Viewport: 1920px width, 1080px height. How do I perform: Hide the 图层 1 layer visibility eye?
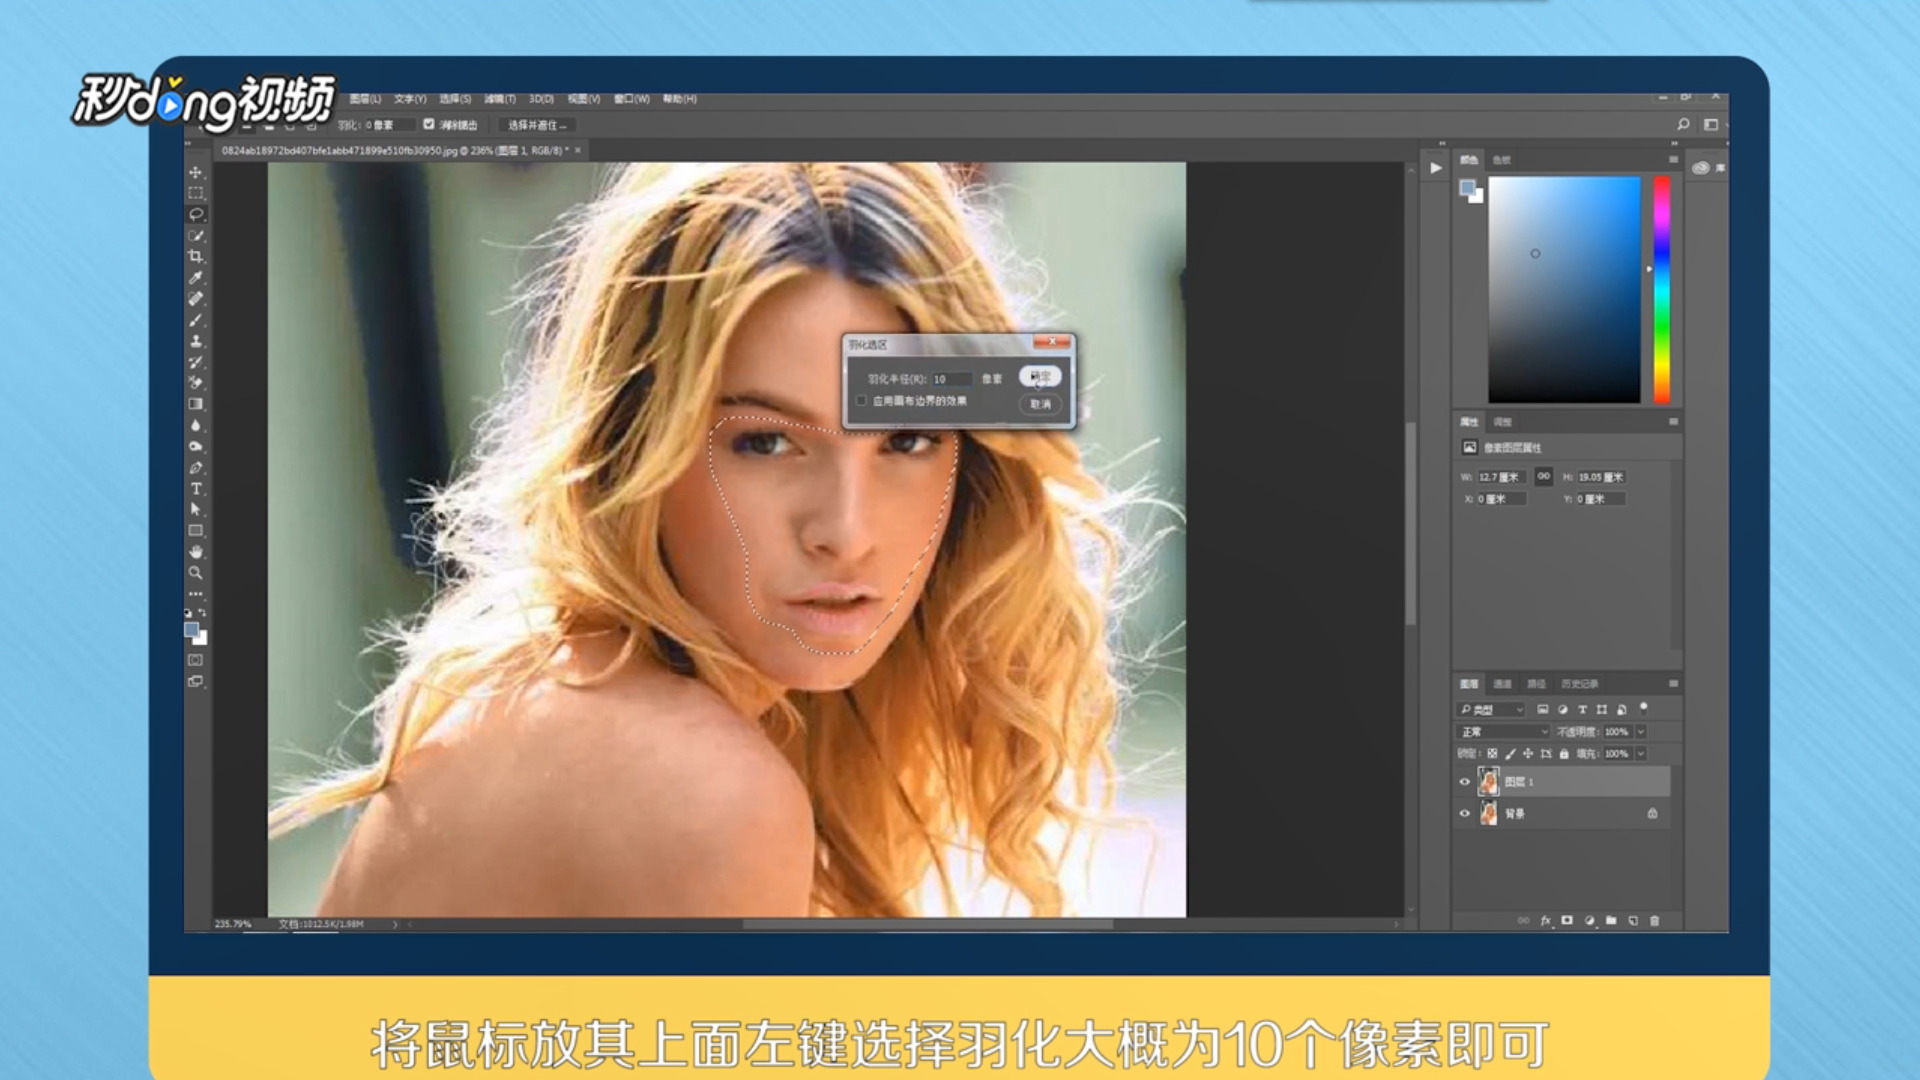1465,782
